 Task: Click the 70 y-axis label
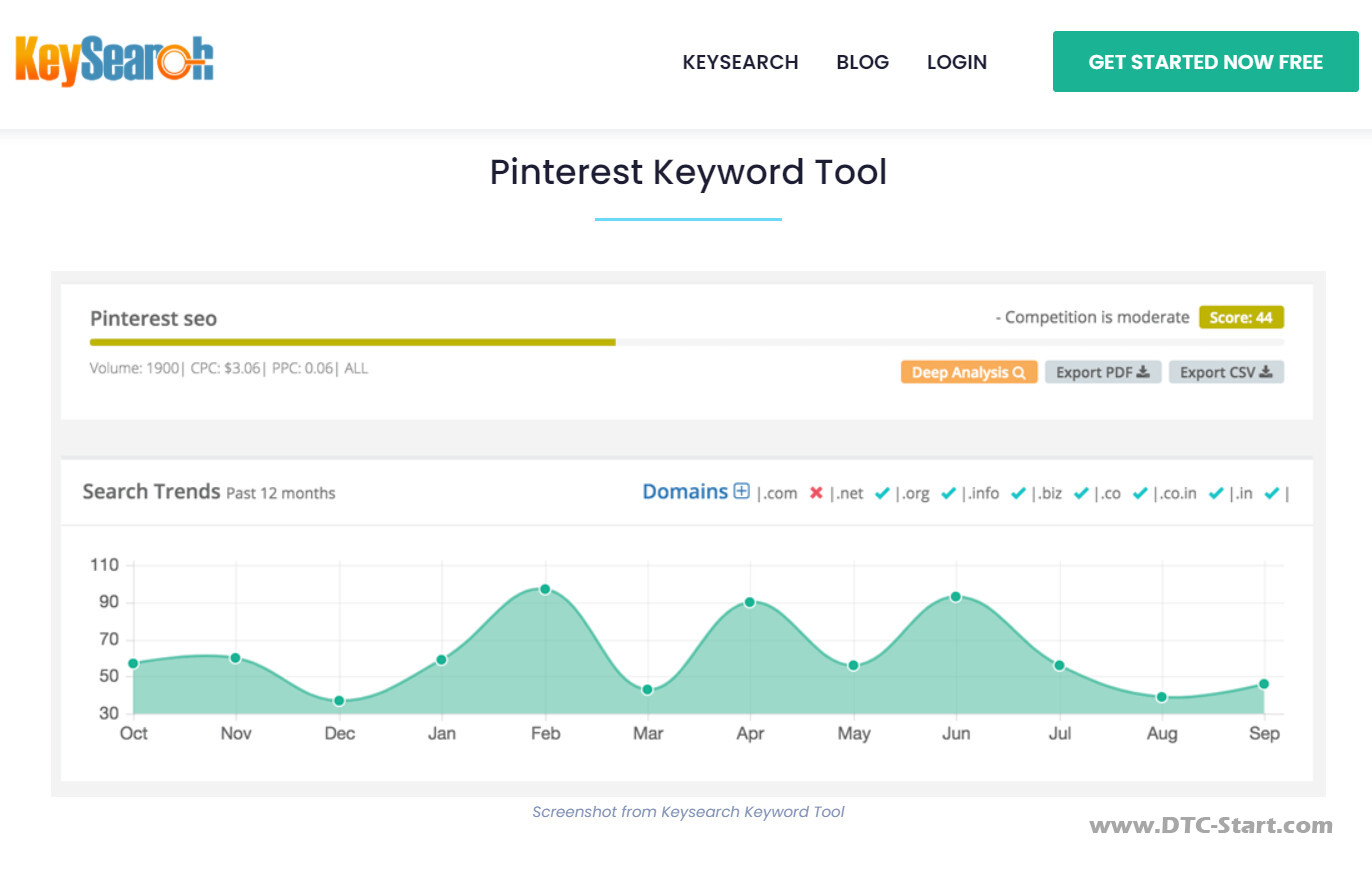pyautogui.click(x=108, y=639)
